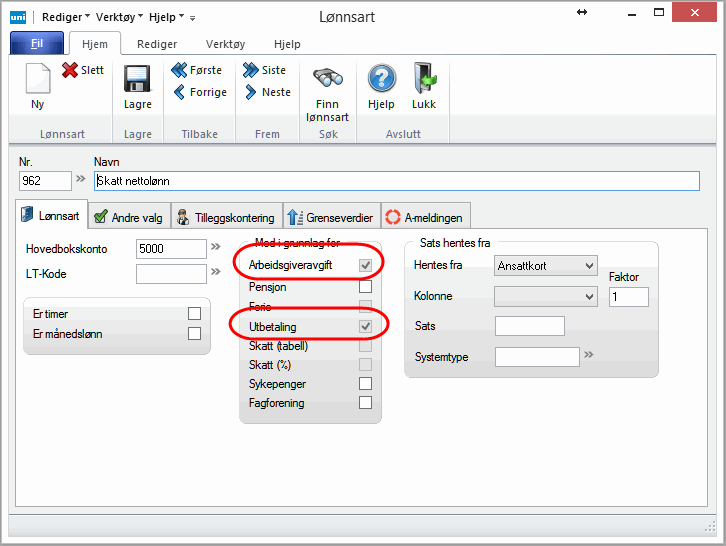Open the Hentes fra dropdown

(546, 265)
